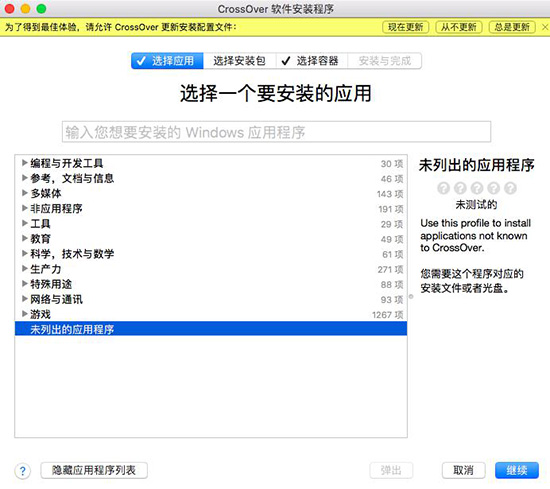Dismiss the yellow update banner with X

point(545,27)
